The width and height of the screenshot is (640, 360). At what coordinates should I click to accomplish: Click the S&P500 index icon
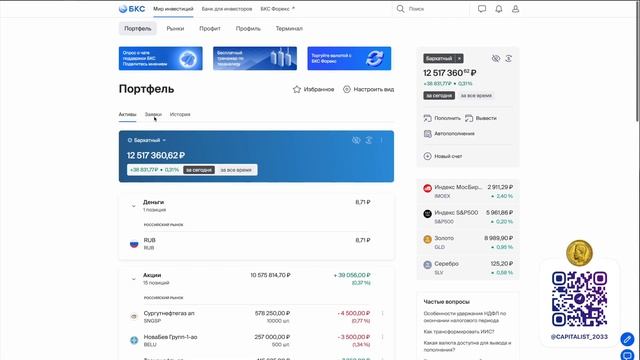point(427,214)
